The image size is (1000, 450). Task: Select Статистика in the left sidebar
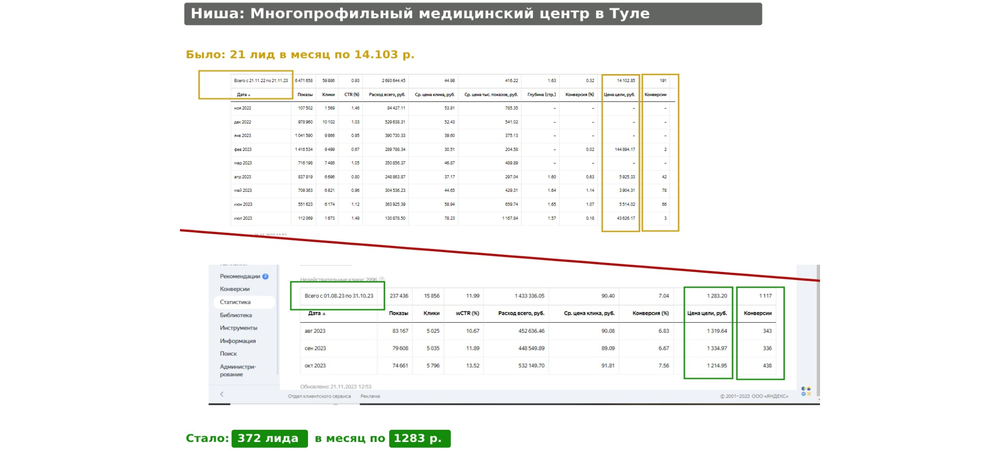pos(236,302)
